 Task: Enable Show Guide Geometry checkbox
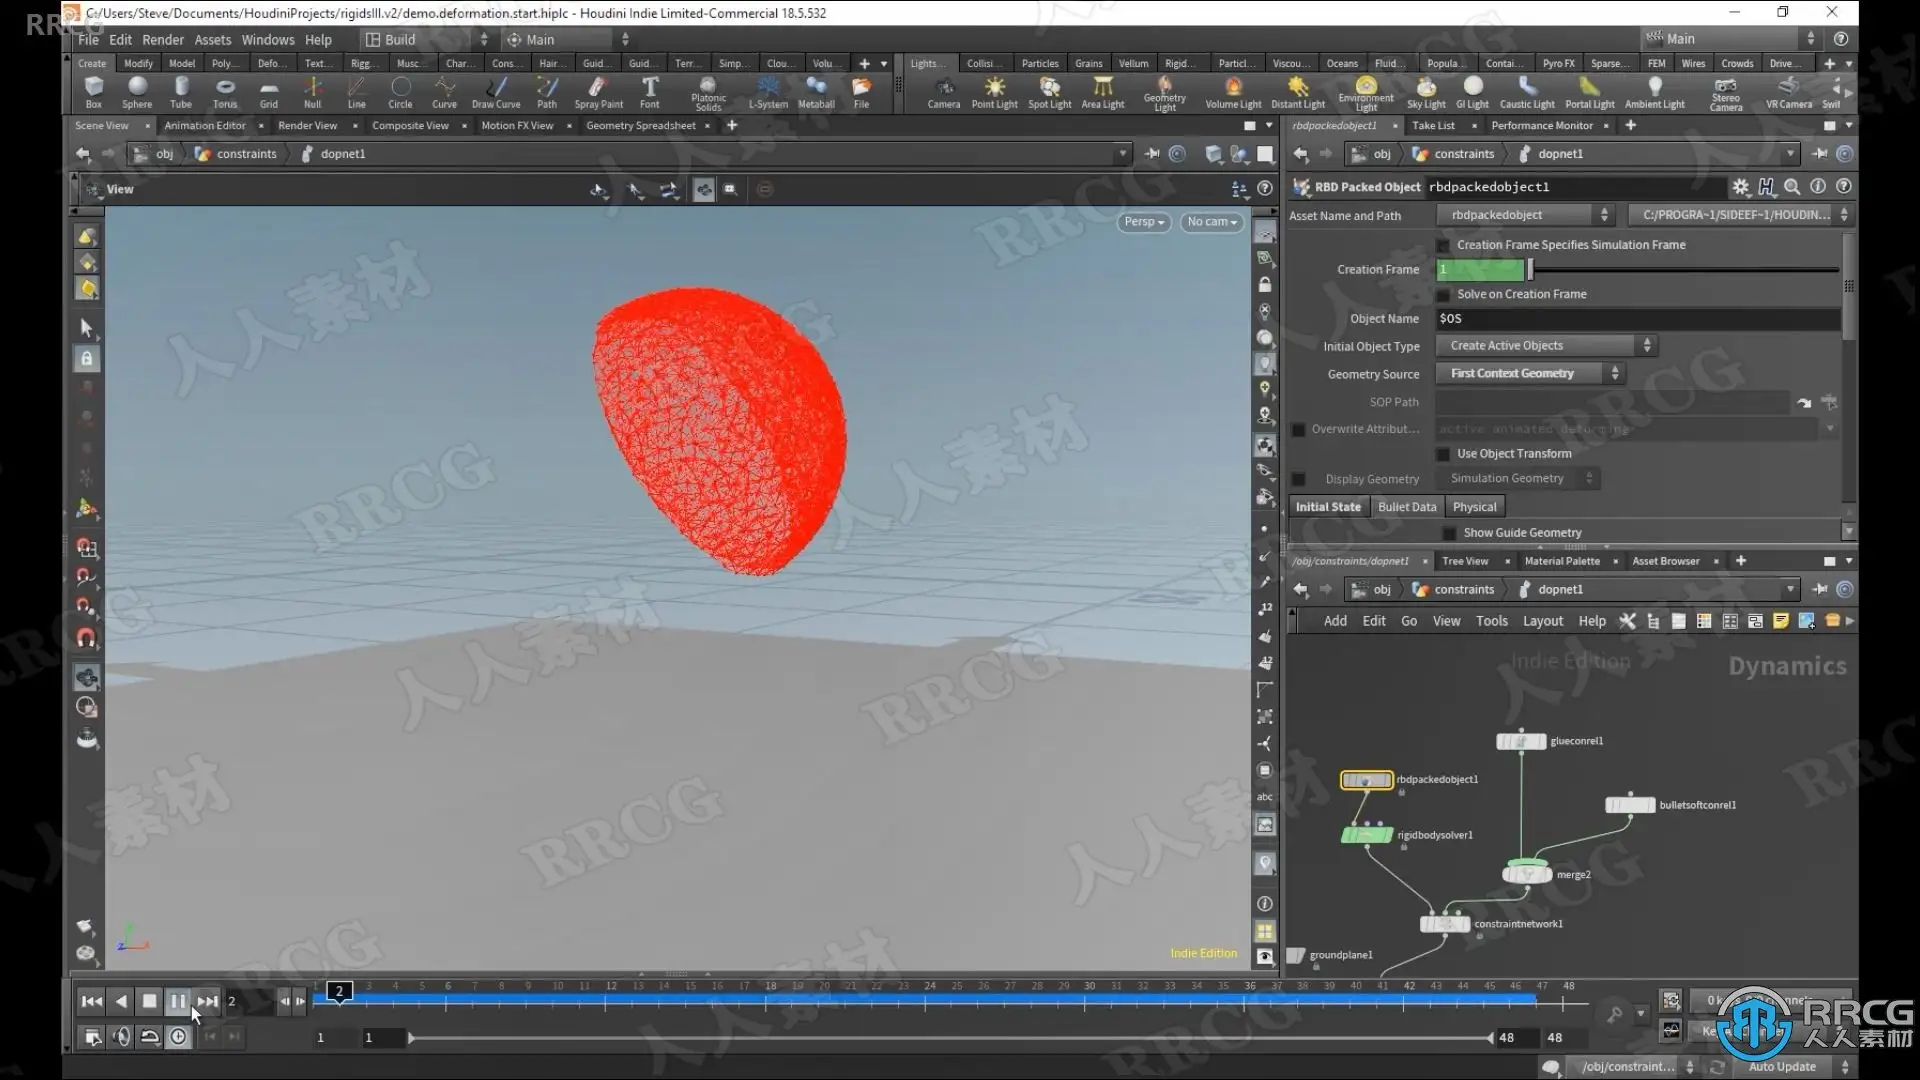tap(1449, 533)
